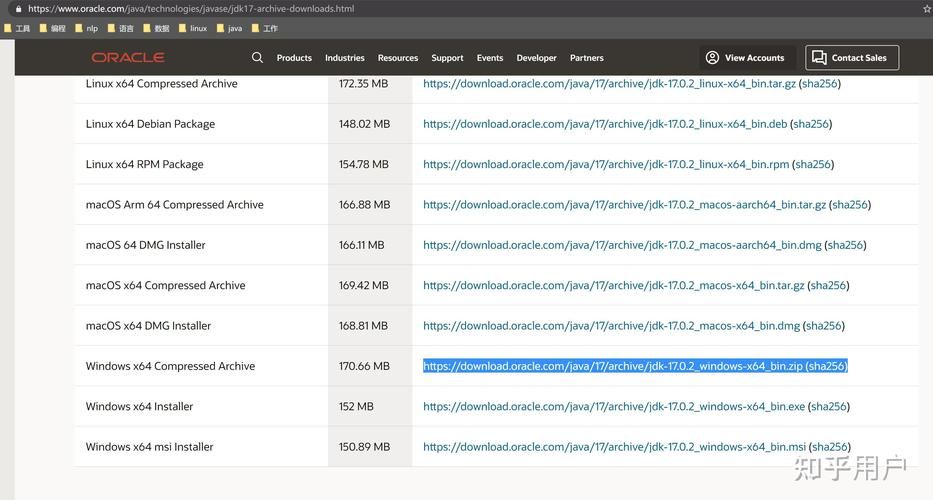This screenshot has width=933, height=500.
Task: Open sha256 link for linux rpm package
Action: (x=813, y=165)
